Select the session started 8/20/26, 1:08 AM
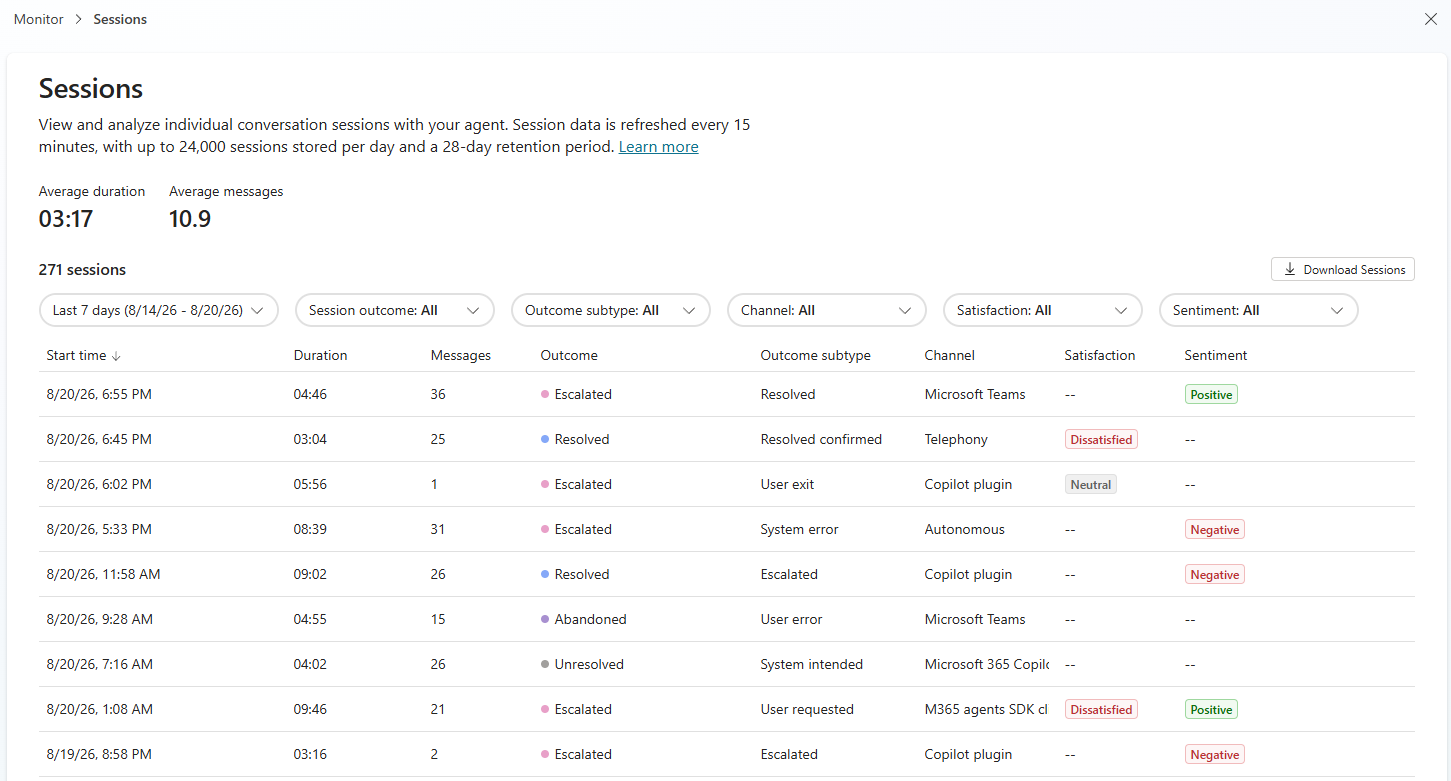Screen dimensions: 1451x781 click(x=727, y=709)
